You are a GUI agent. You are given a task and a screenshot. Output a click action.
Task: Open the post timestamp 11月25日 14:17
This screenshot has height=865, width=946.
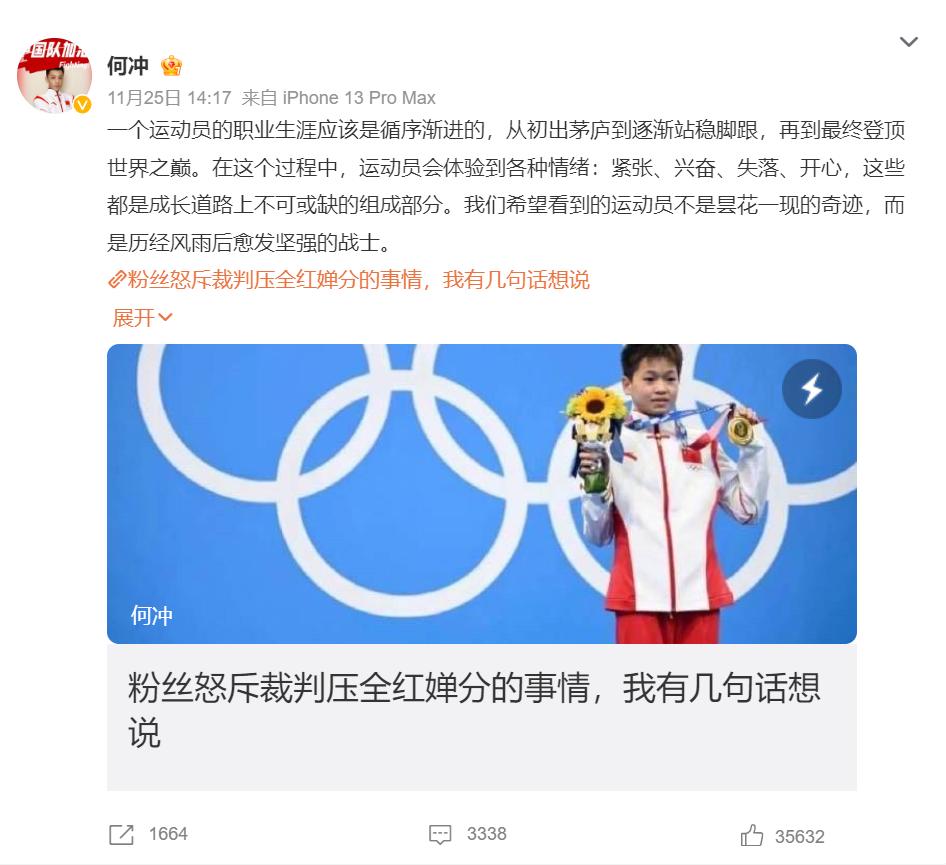tap(170, 98)
